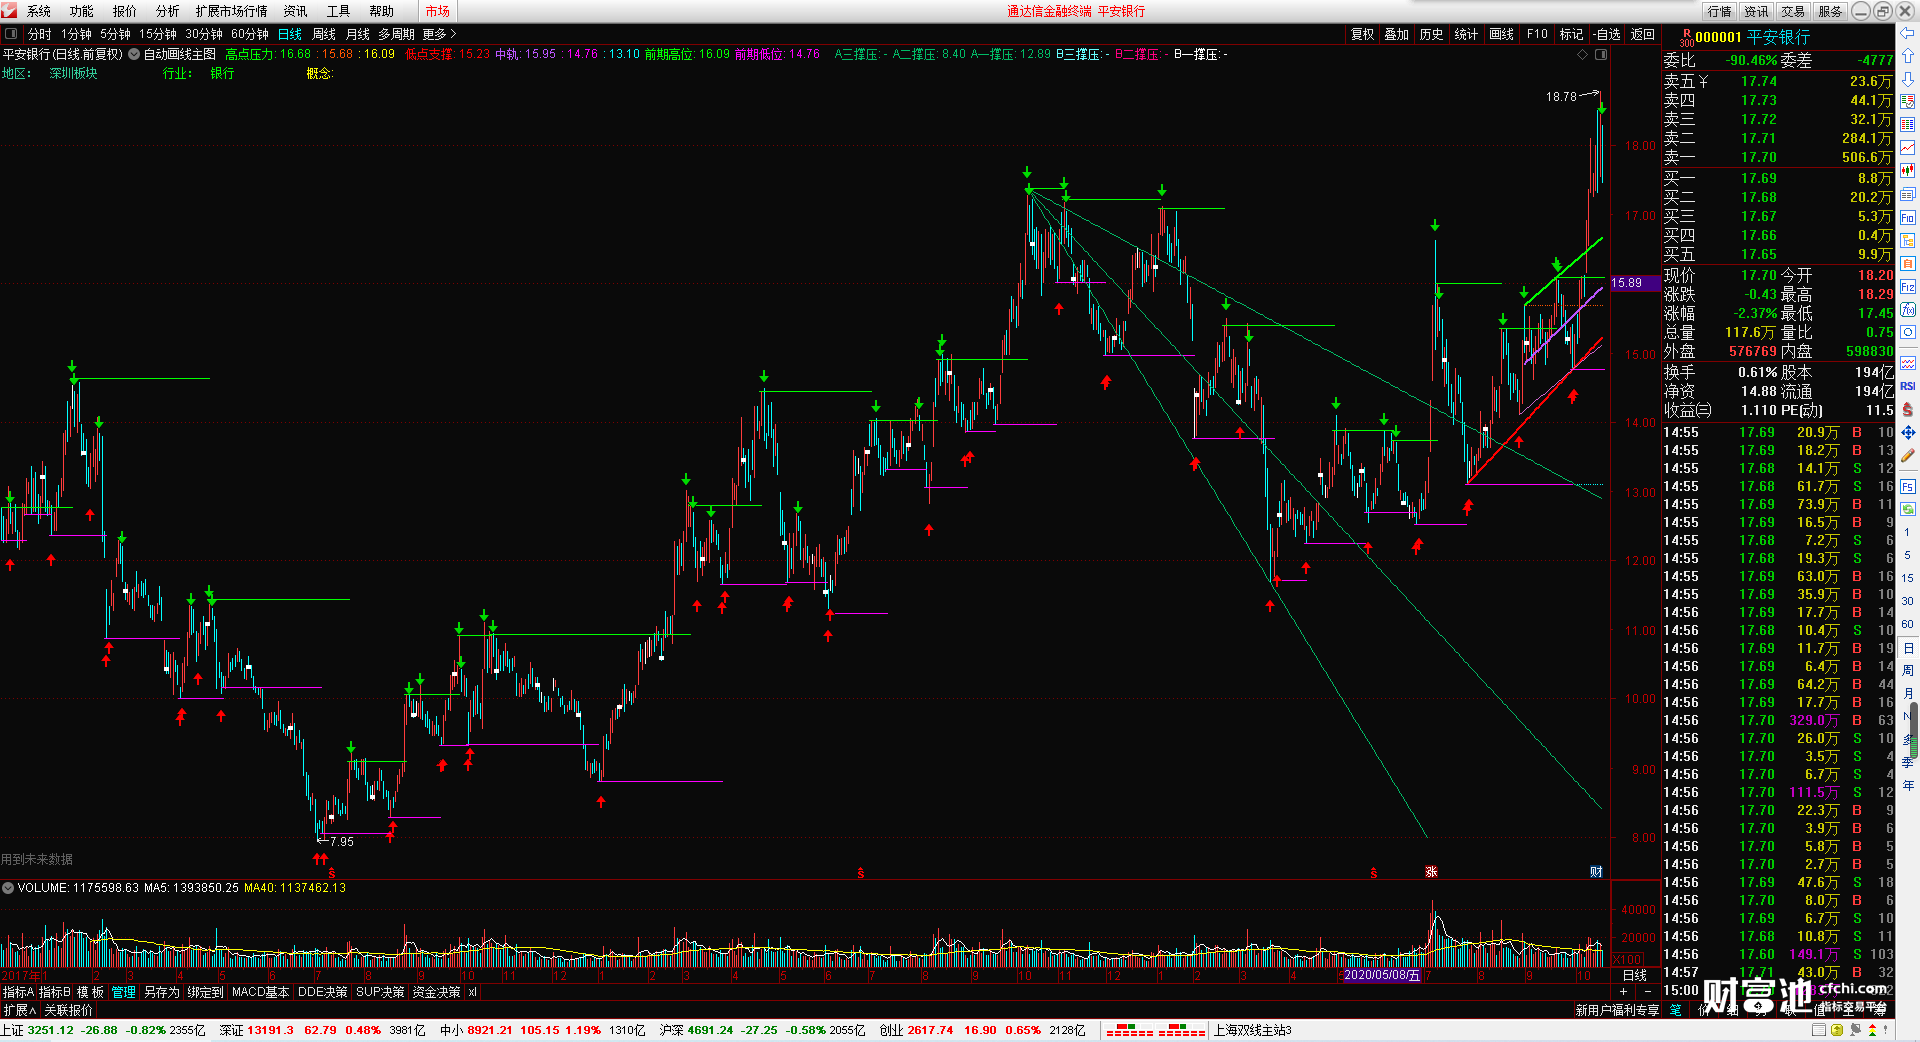
Task: Open the tree structure icon in sidebar
Action: click(x=1908, y=240)
